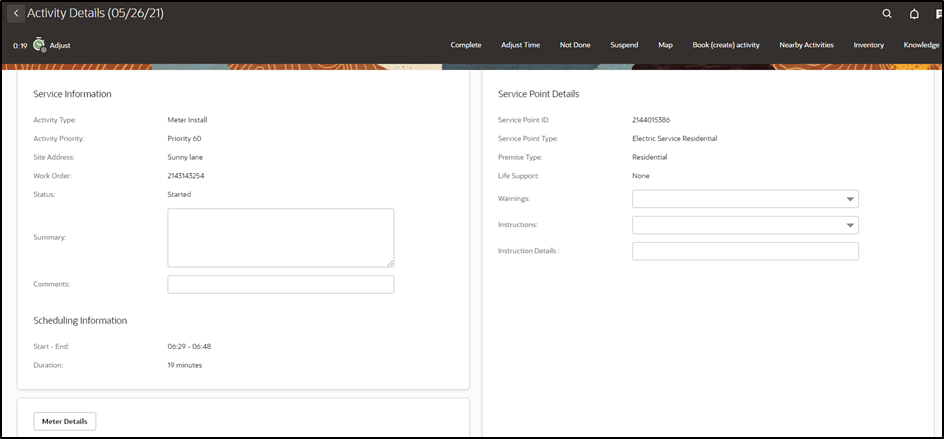Click the Service Information heading
944x439 pixels.
tap(72, 94)
